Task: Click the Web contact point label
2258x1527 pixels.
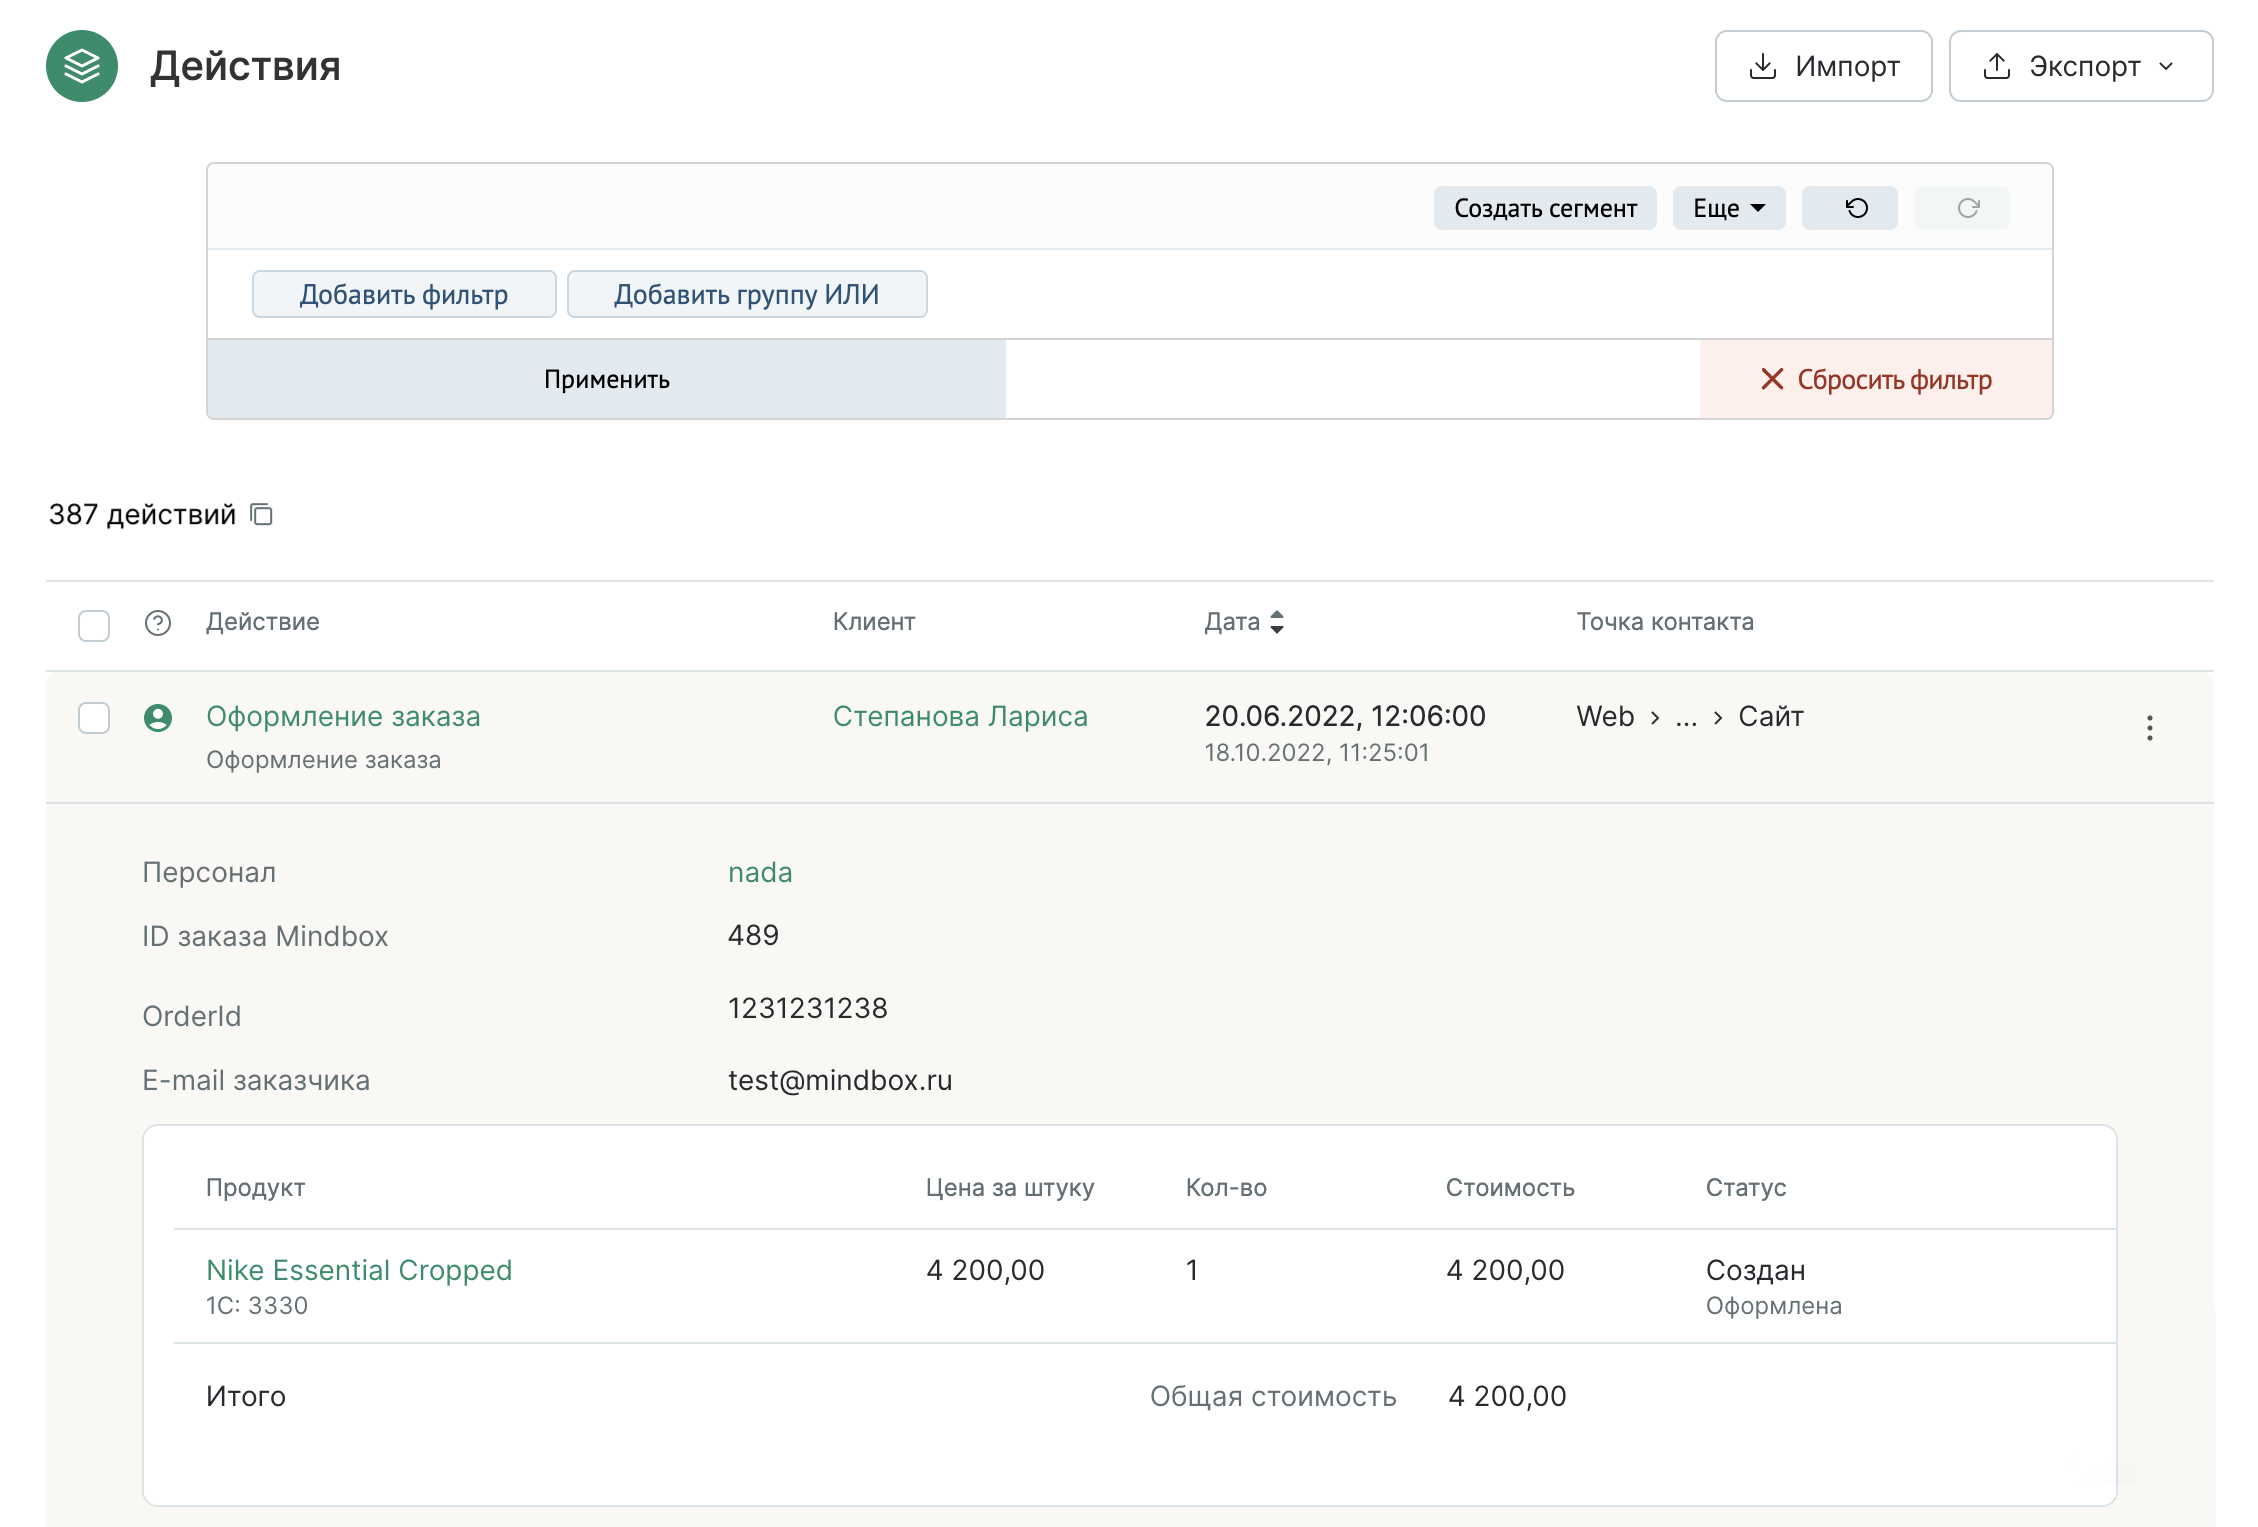Action: 1605,716
